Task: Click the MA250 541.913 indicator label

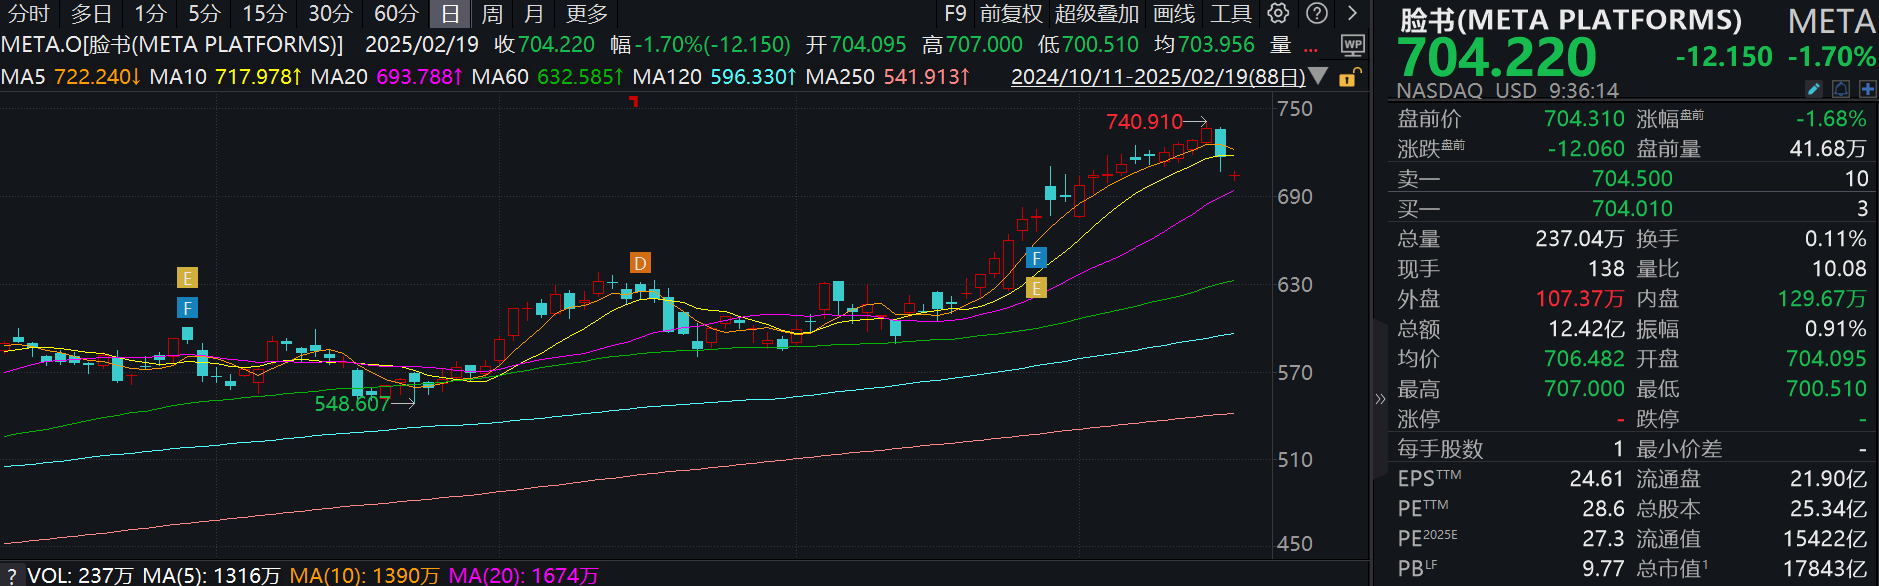Action: tap(888, 77)
